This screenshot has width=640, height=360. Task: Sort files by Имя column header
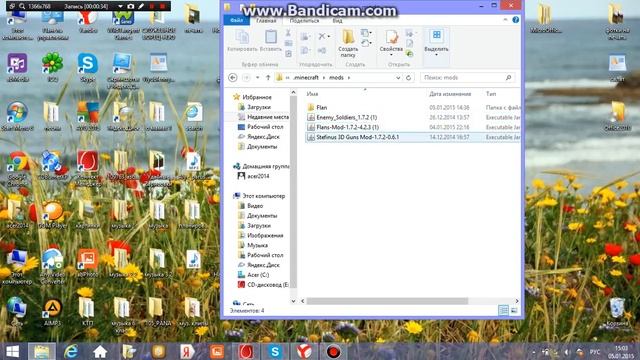pyautogui.click(x=312, y=94)
